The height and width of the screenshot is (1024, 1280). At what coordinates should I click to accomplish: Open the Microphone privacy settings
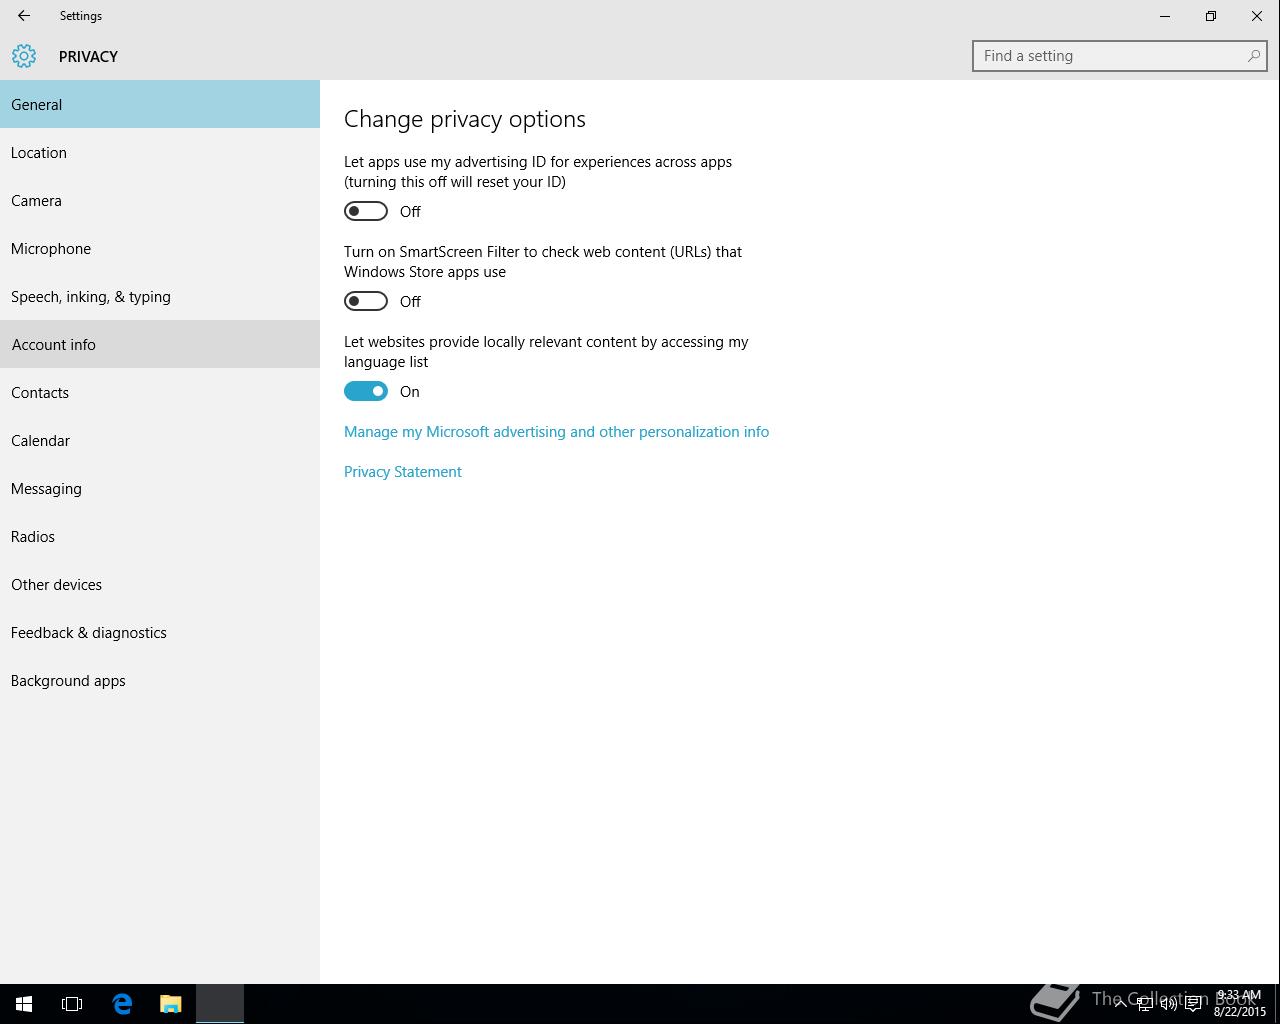[160, 248]
